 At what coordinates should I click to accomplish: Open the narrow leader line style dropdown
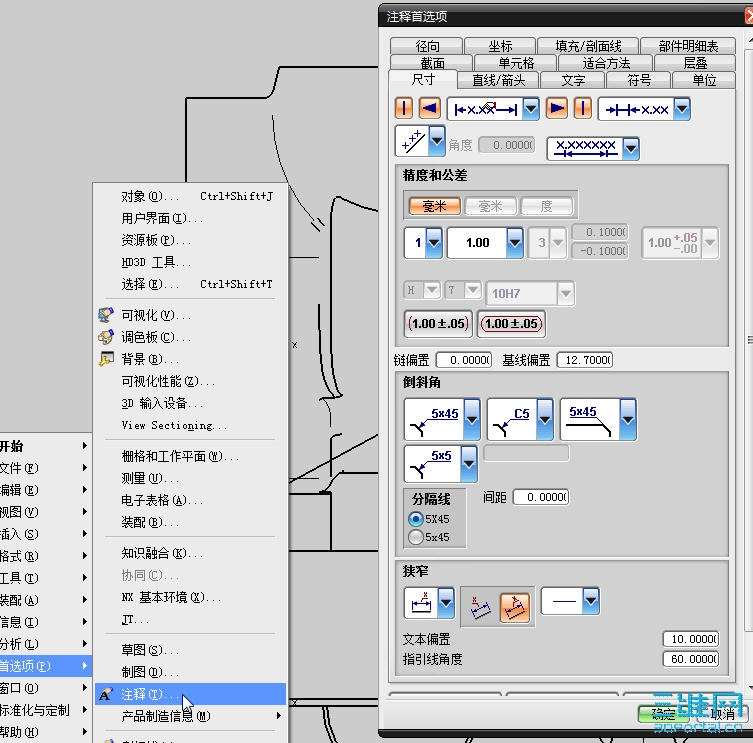[591, 600]
